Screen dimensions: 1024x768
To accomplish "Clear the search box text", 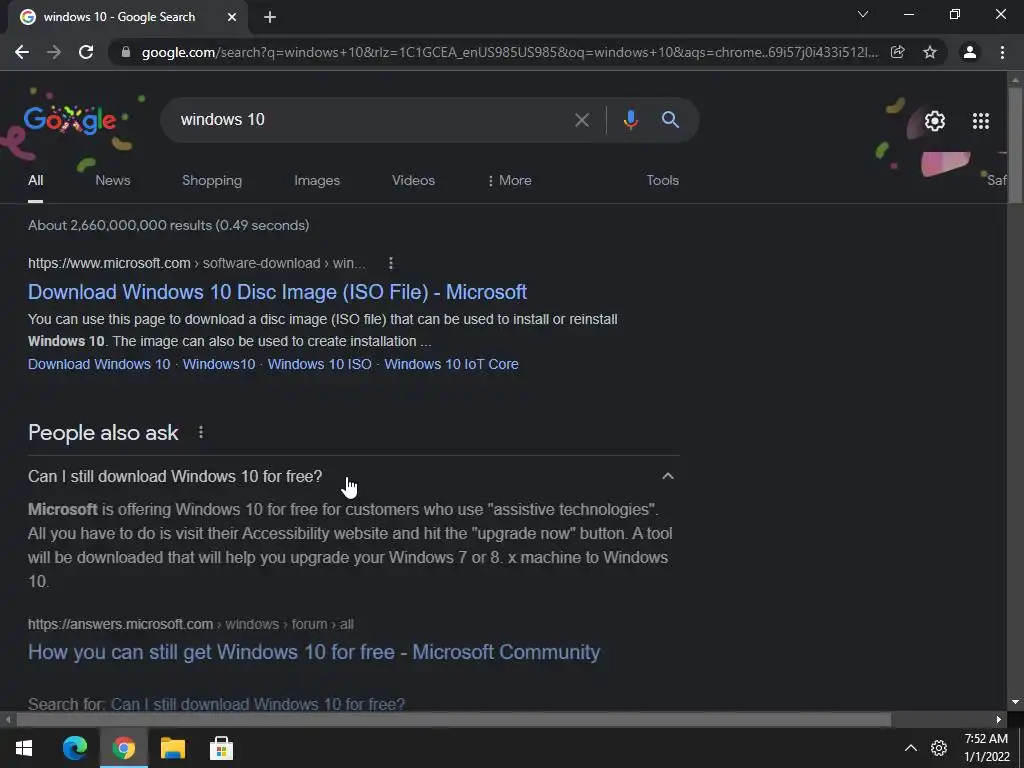I will [582, 120].
